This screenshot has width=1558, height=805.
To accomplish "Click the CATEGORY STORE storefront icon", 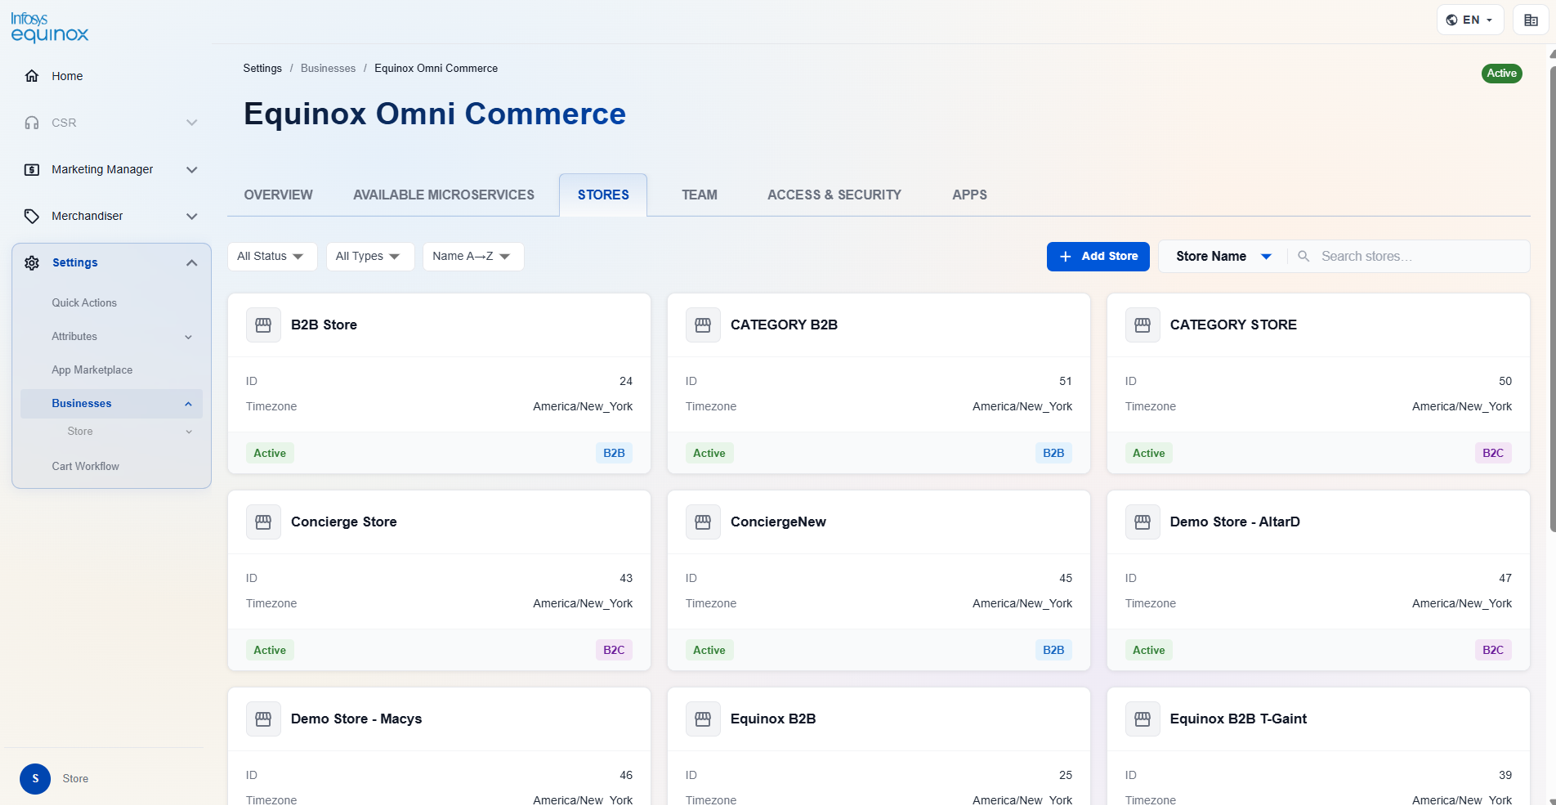I will tap(1143, 325).
